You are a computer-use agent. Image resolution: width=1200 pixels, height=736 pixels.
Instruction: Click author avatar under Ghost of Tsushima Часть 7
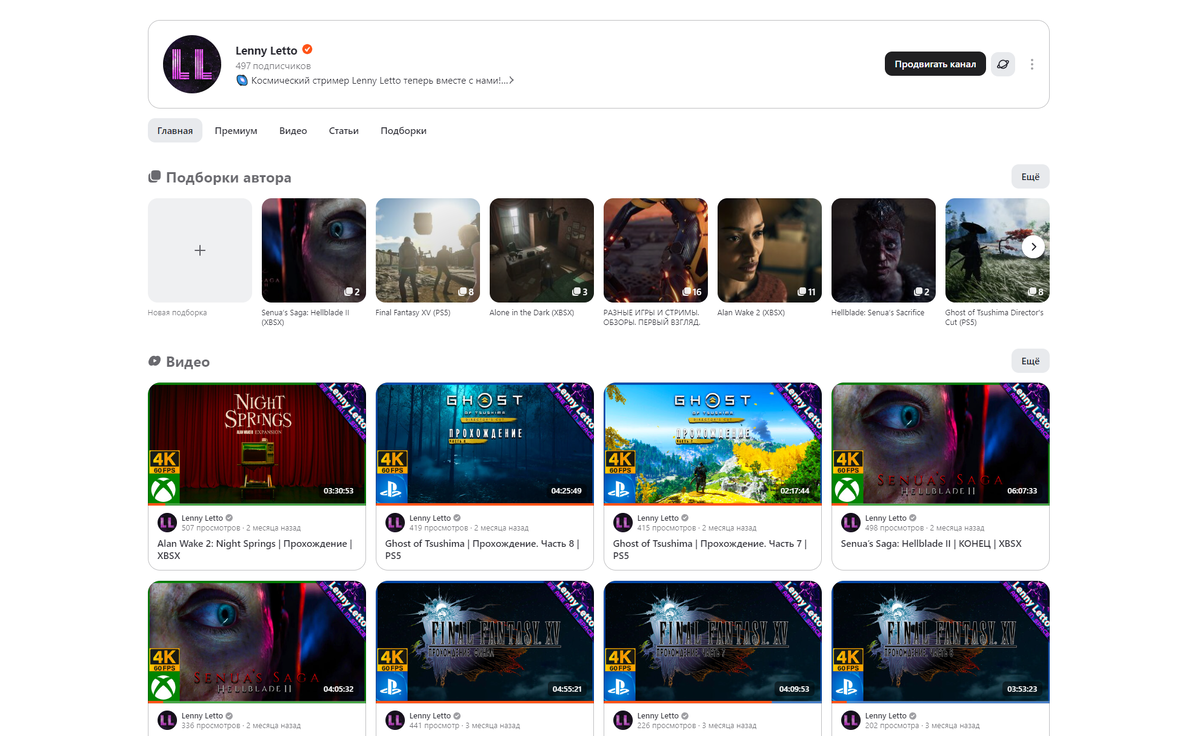point(623,522)
